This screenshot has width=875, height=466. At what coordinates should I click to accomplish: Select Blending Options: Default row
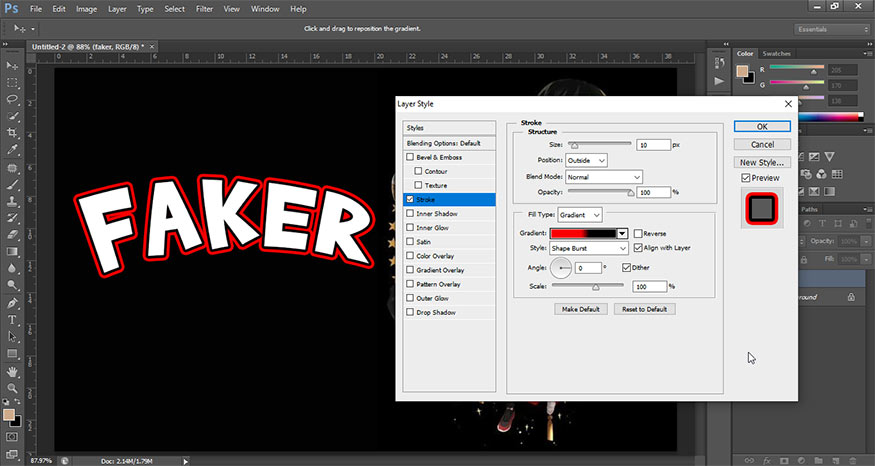(449, 143)
